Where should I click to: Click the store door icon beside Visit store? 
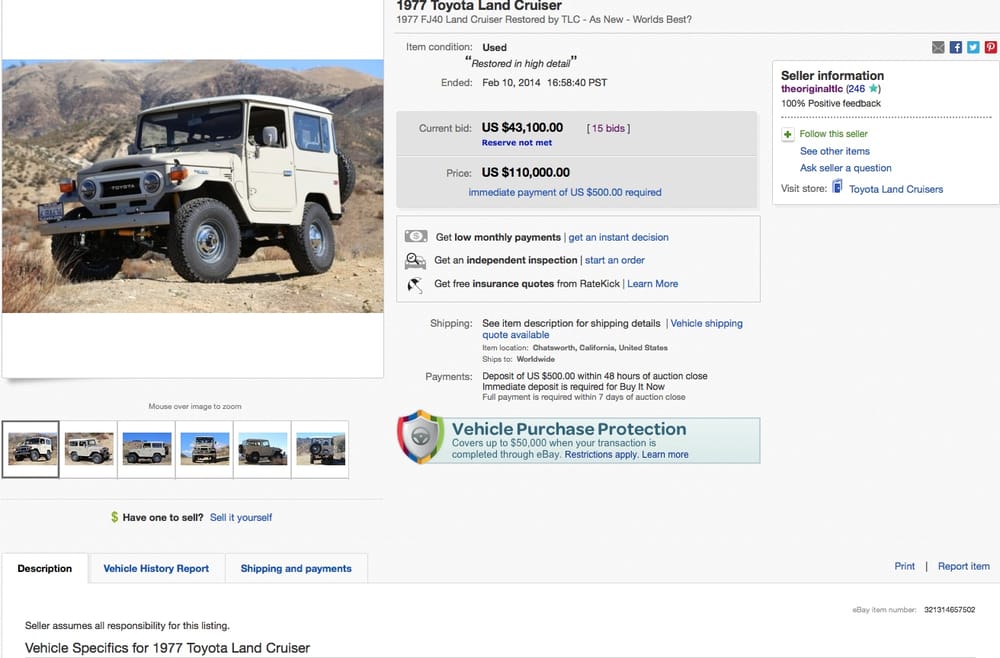coord(837,187)
